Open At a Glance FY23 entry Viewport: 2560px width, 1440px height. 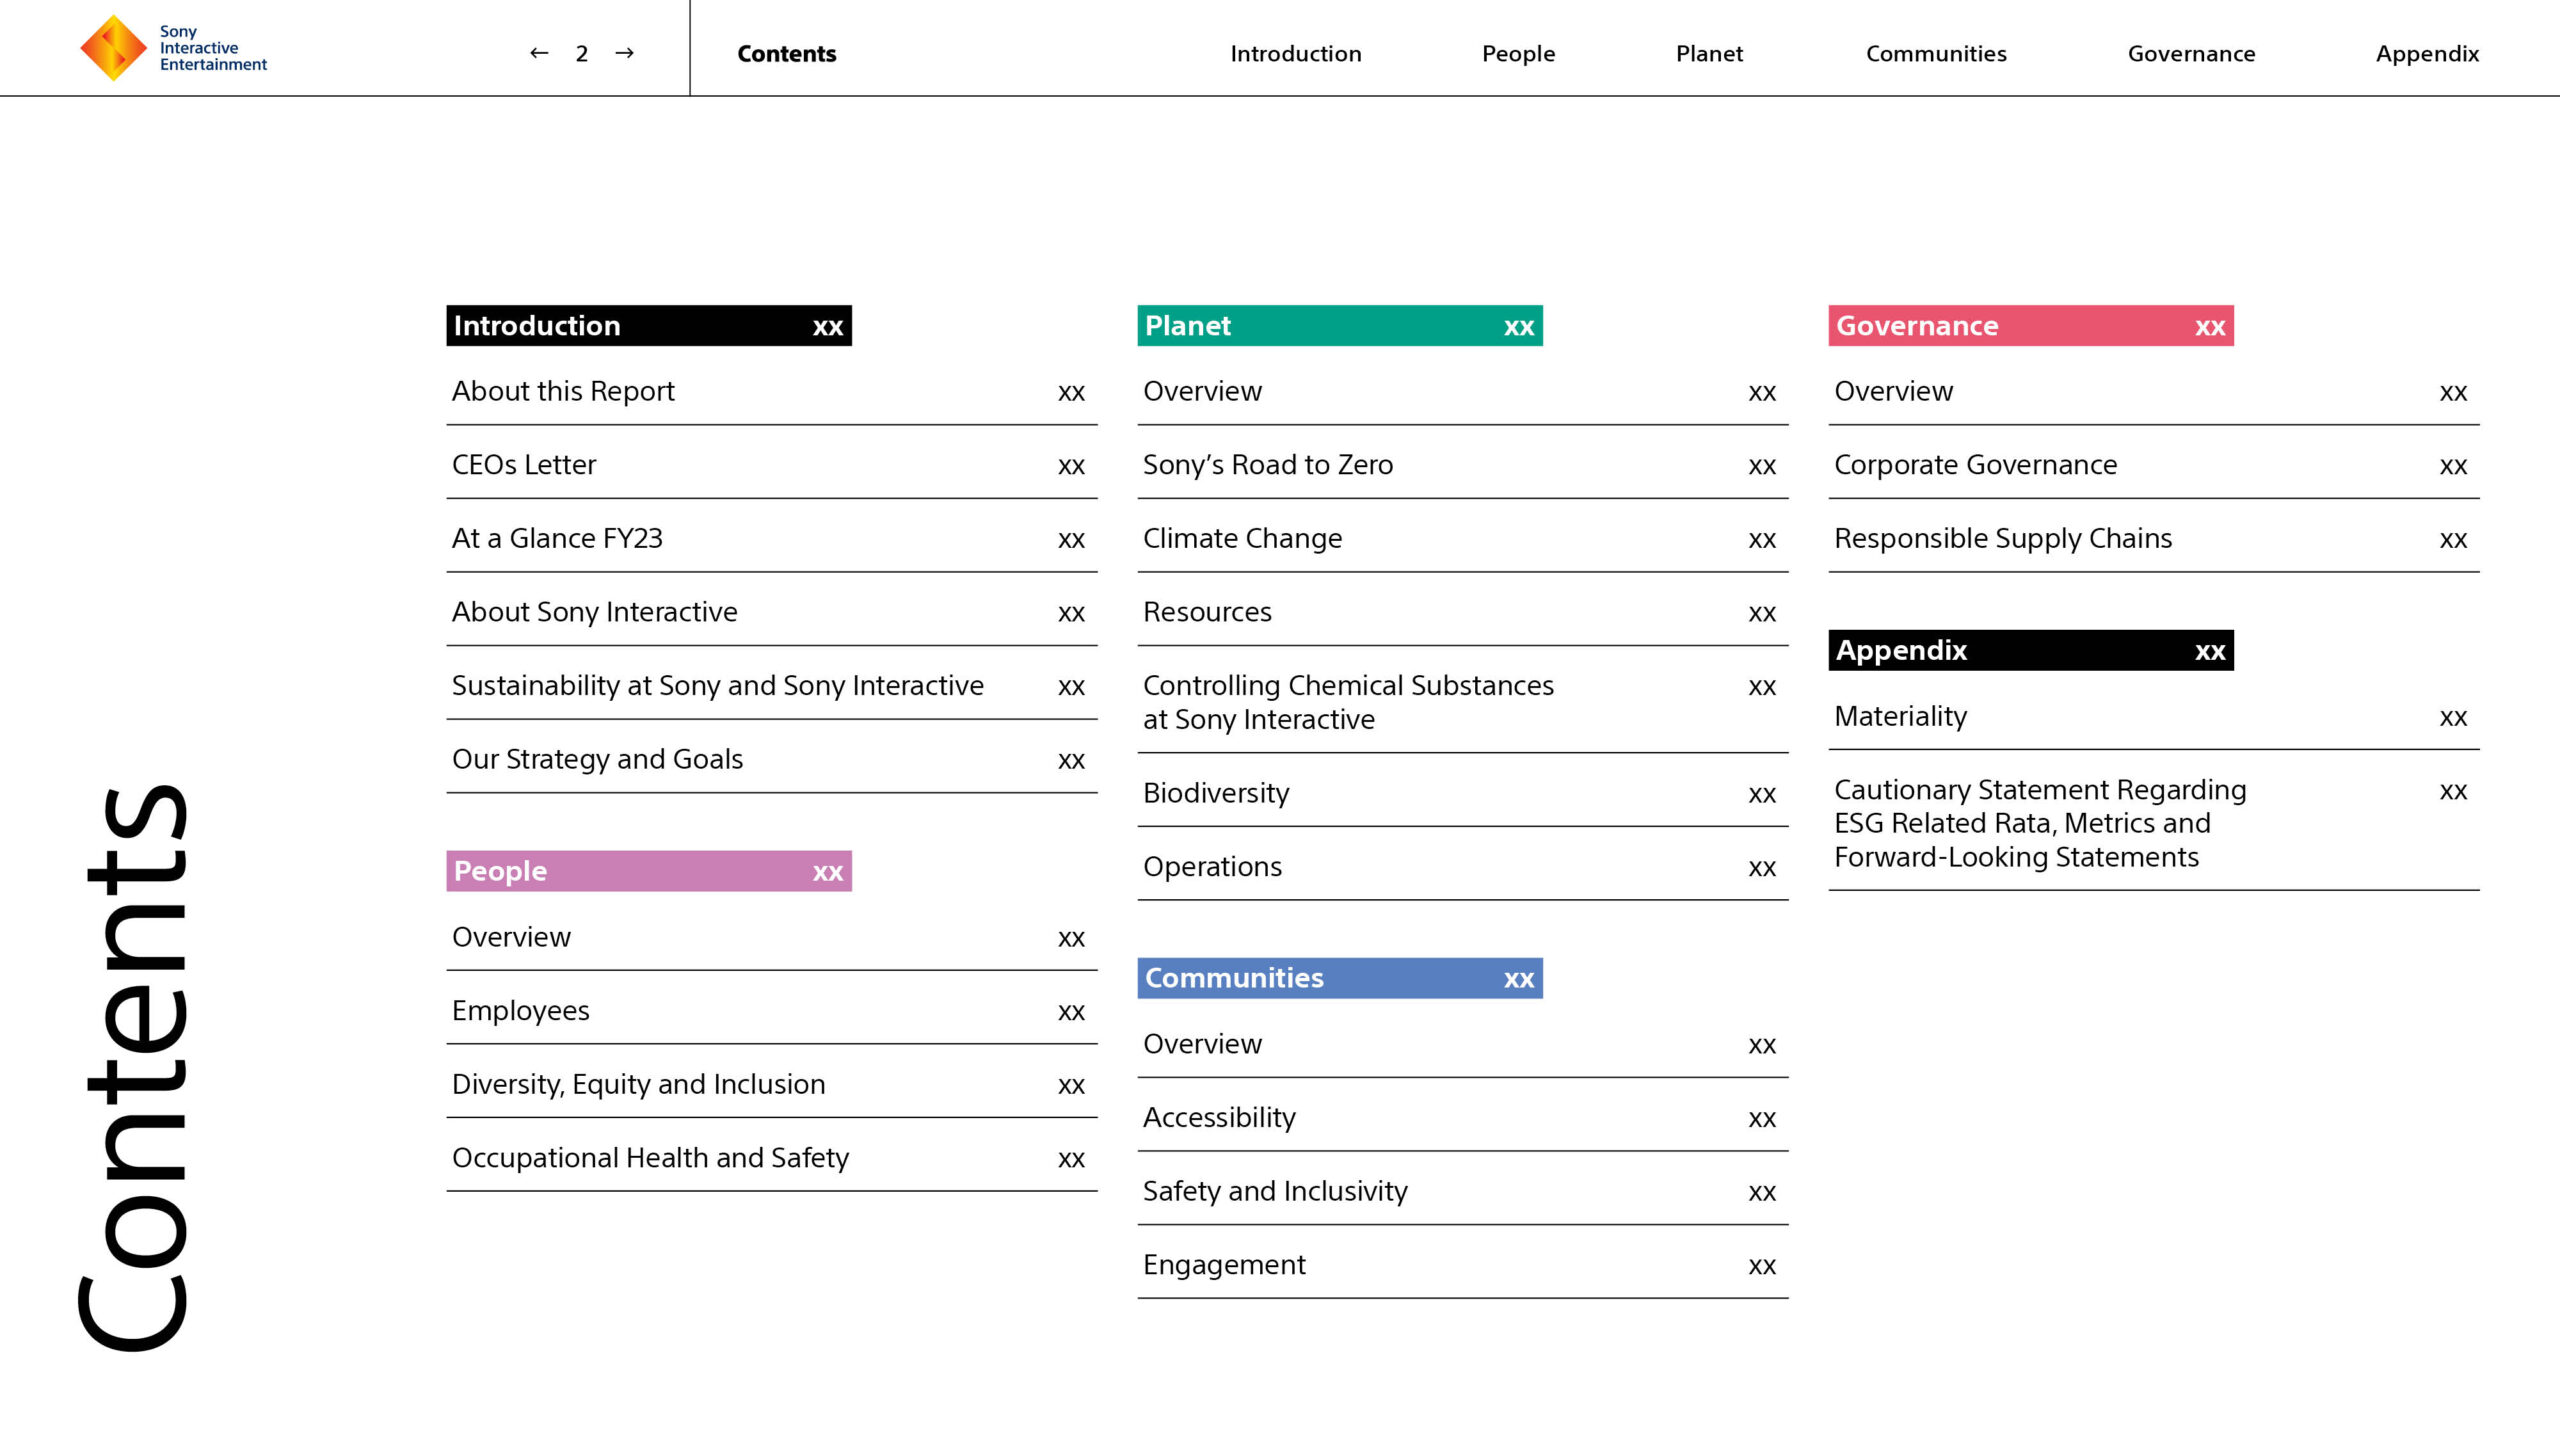tap(771, 538)
